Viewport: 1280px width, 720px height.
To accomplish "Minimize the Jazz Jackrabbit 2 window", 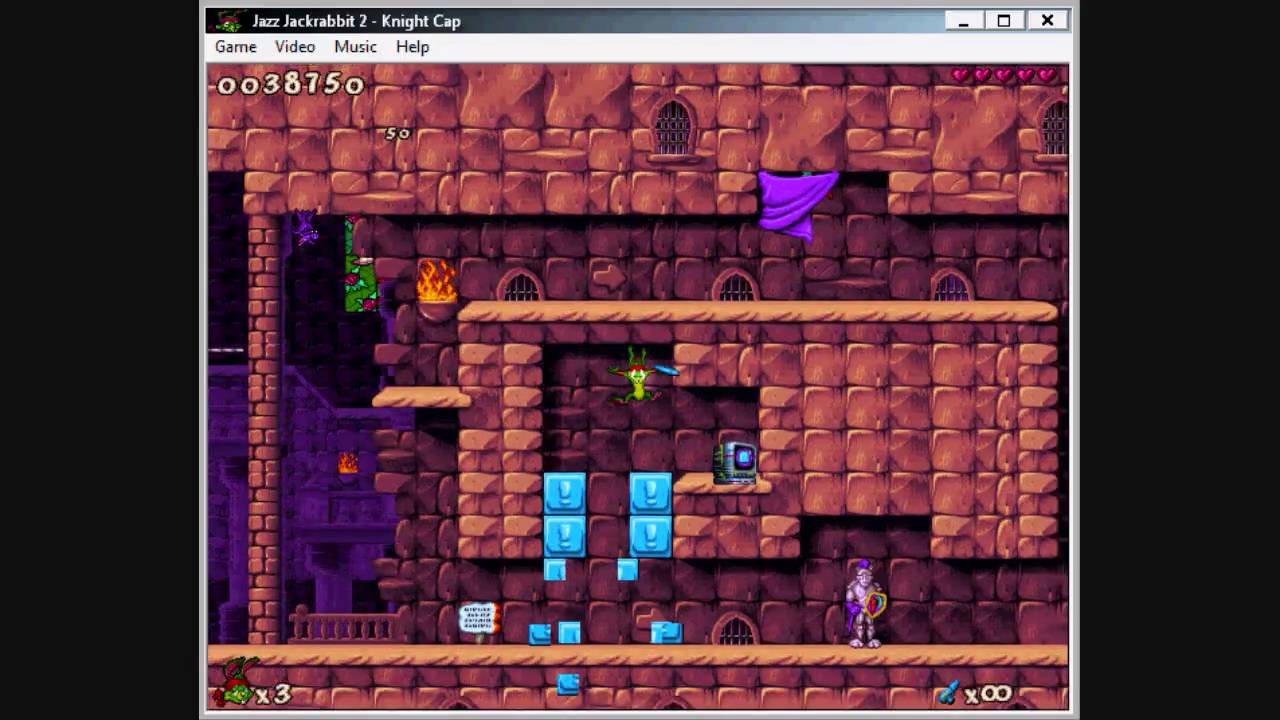I will pyautogui.click(x=964, y=21).
